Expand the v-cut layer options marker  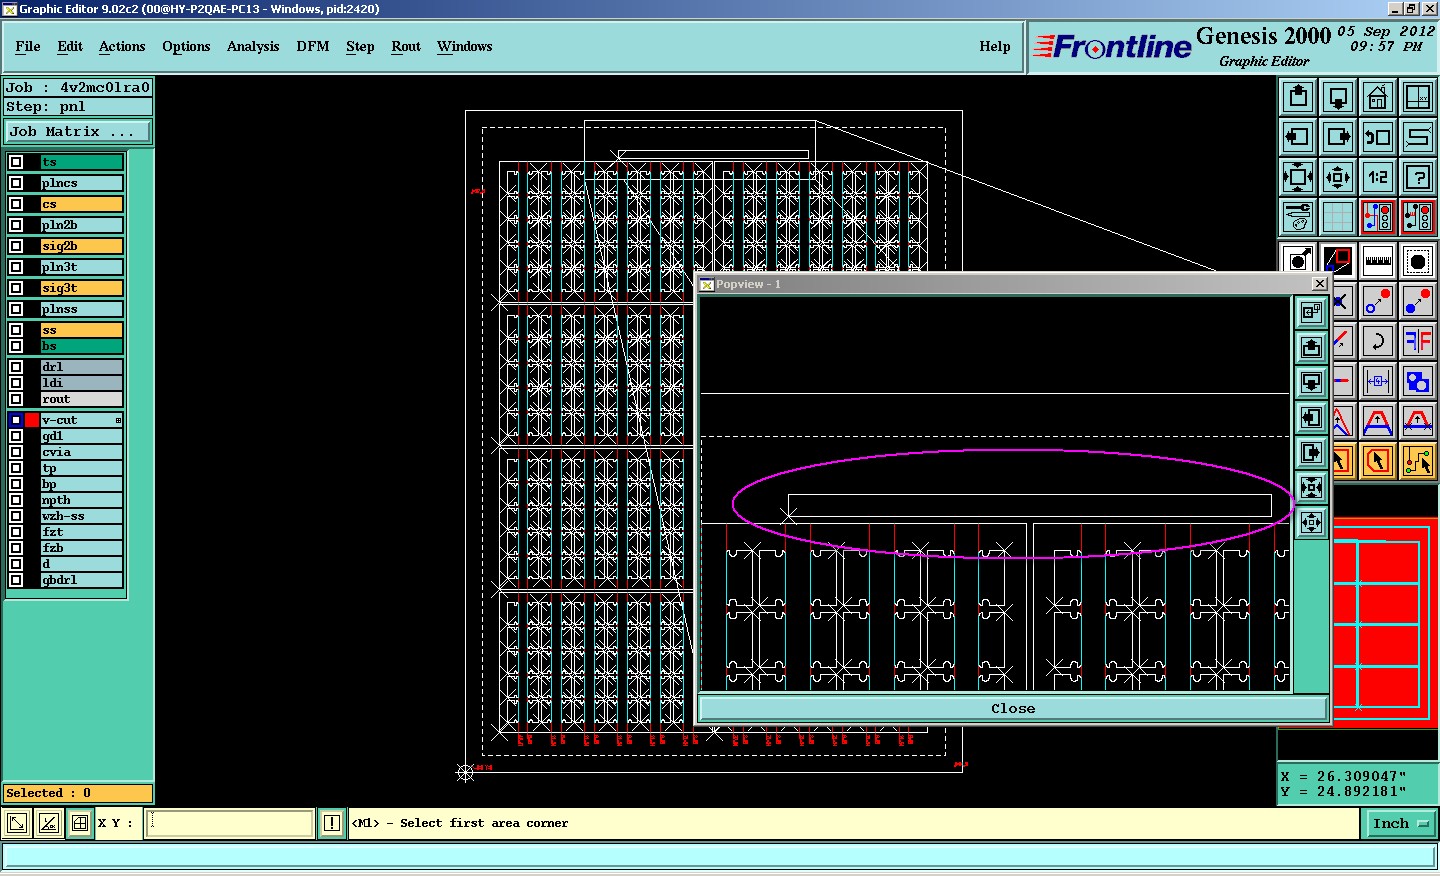[118, 420]
